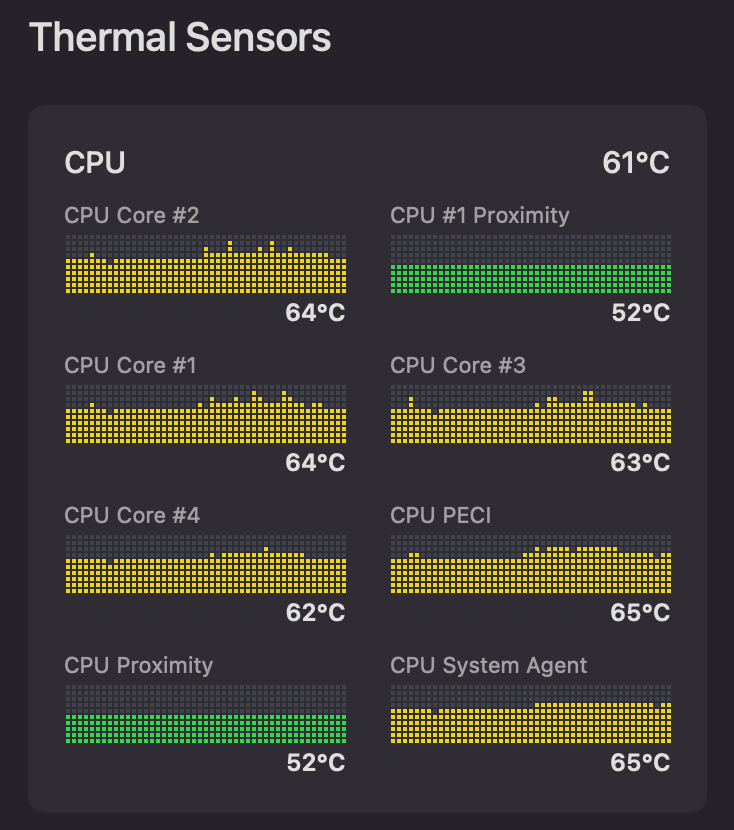
Task: Click the CPU Core #3 sensor chart
Action: click(530, 418)
